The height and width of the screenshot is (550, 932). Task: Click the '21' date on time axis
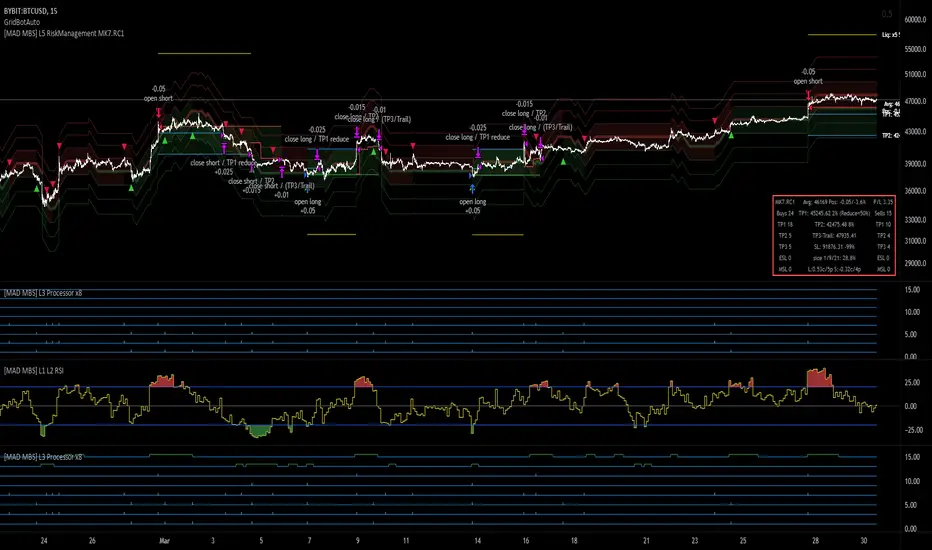[x=646, y=540]
